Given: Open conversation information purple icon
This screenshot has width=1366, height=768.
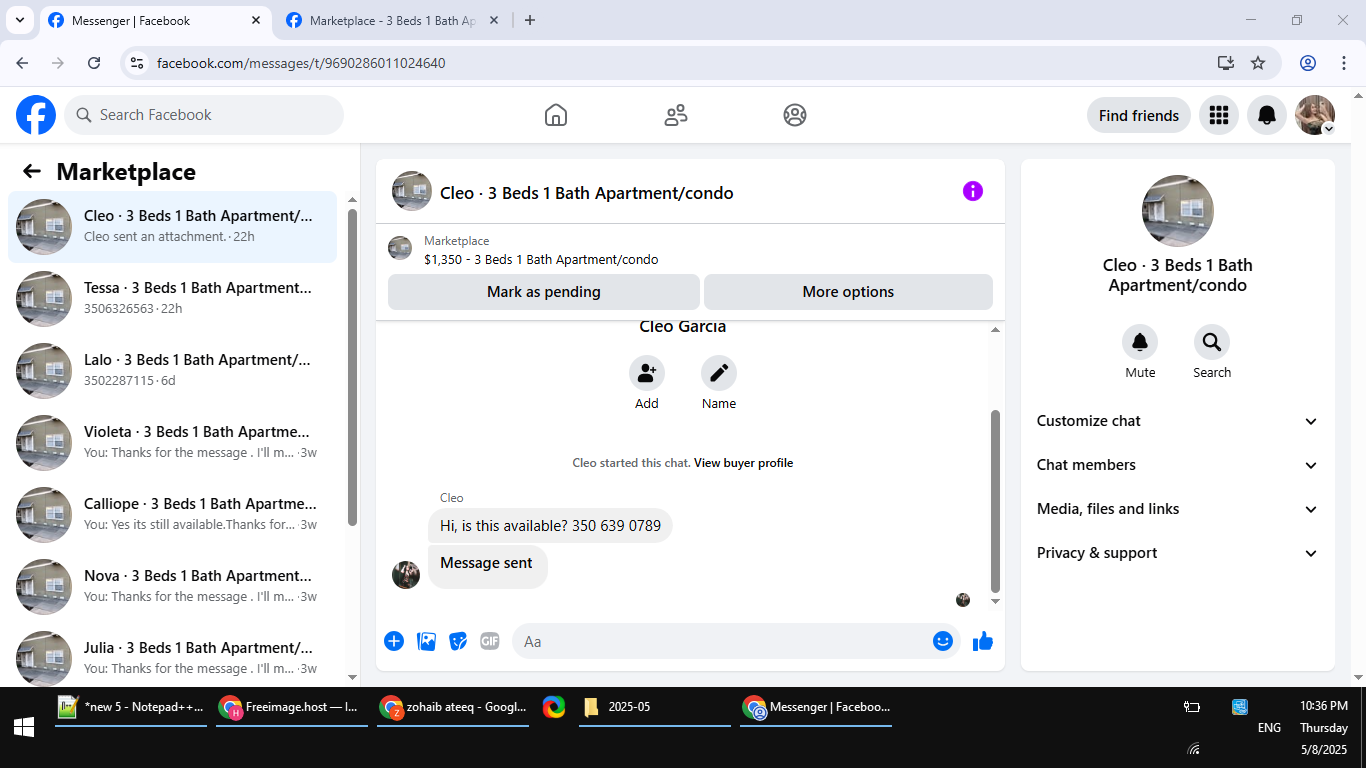Looking at the screenshot, I should (973, 191).
